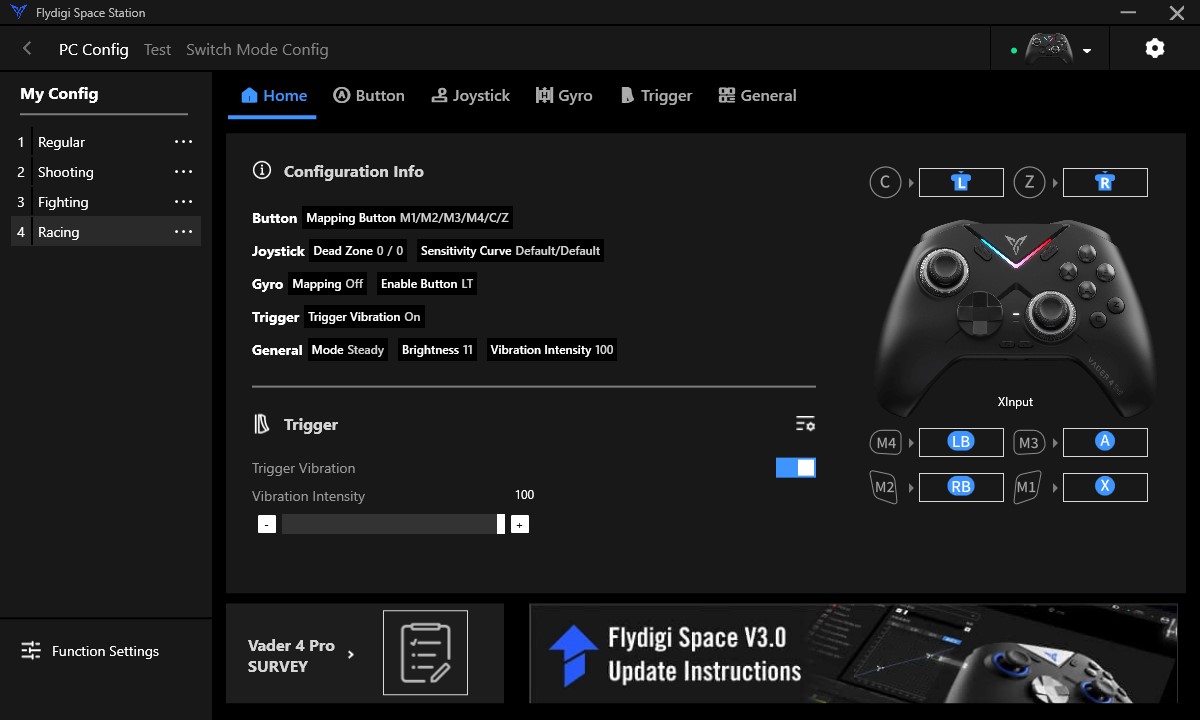The height and width of the screenshot is (720, 1200).
Task: Open the Joystick settings section
Action: 470,95
